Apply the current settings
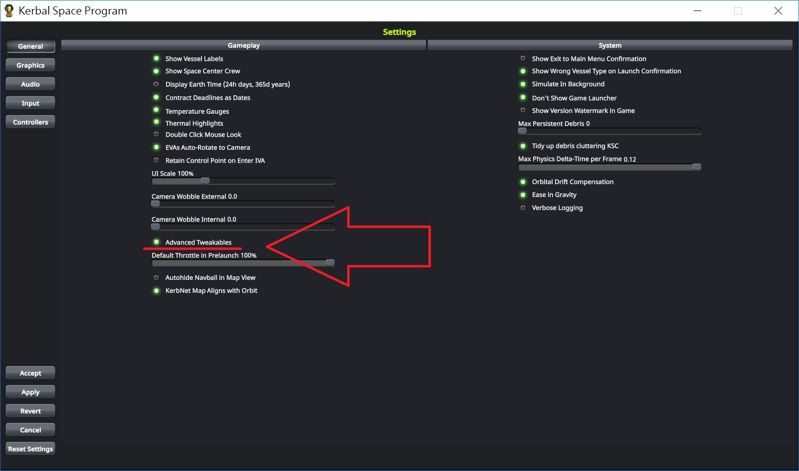The image size is (799, 471). tap(31, 392)
